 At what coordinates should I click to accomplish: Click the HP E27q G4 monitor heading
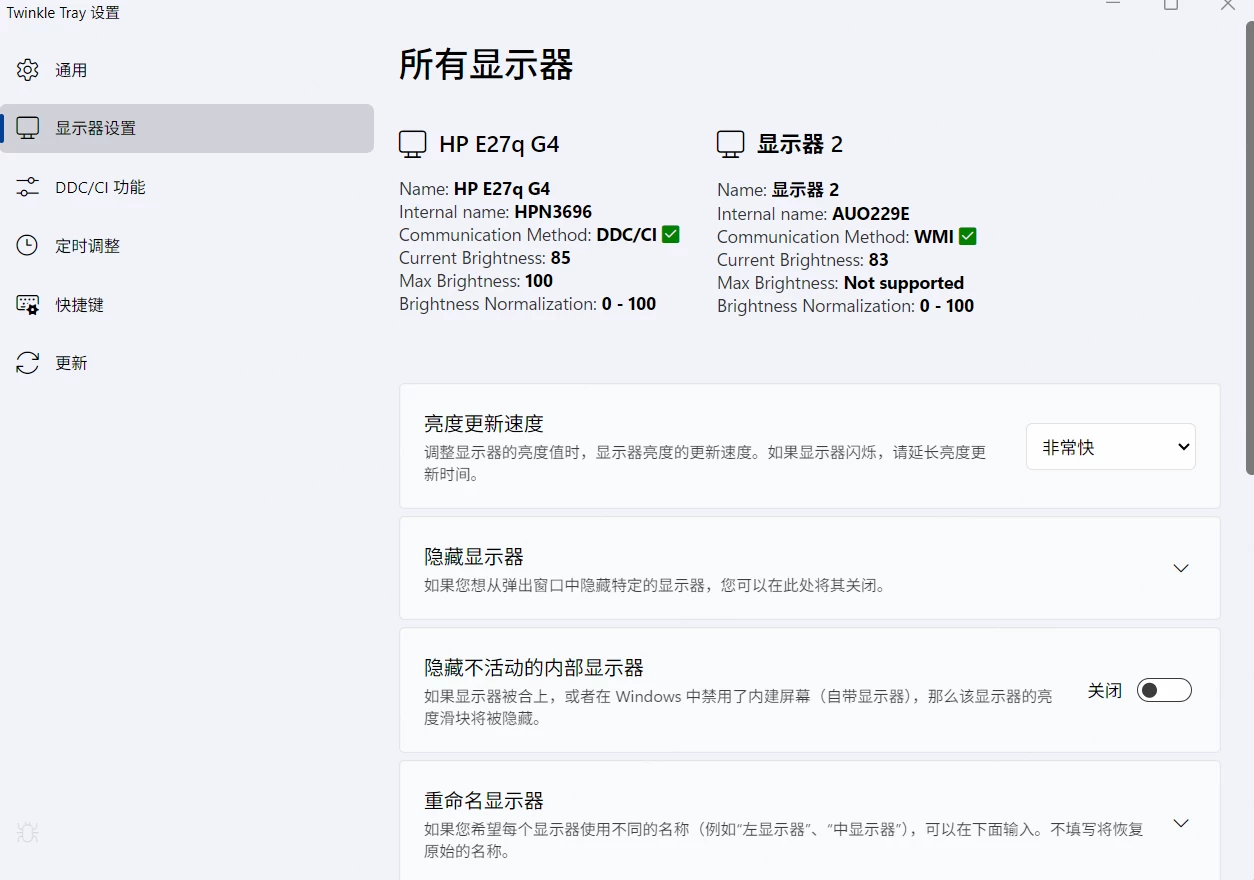pyautogui.click(x=499, y=144)
